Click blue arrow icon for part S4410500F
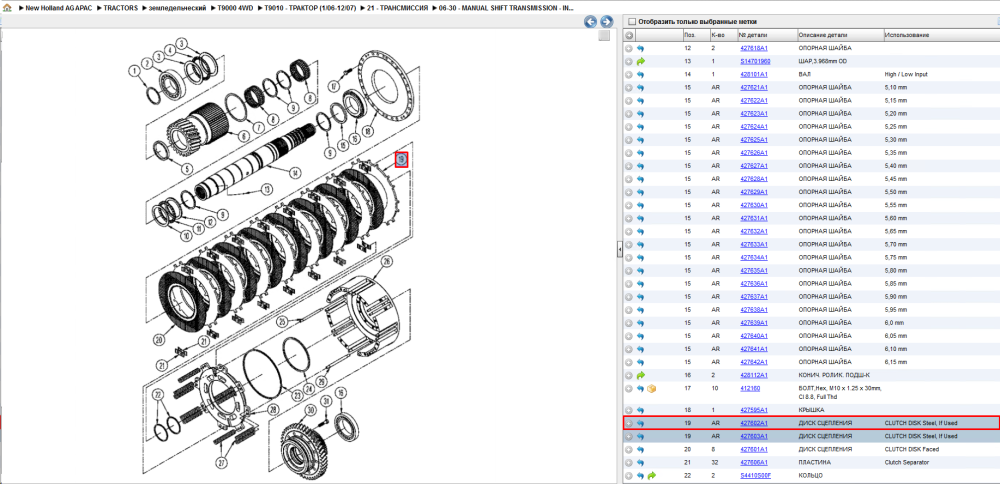Screen dimensions: 1000x484 (x=641, y=475)
